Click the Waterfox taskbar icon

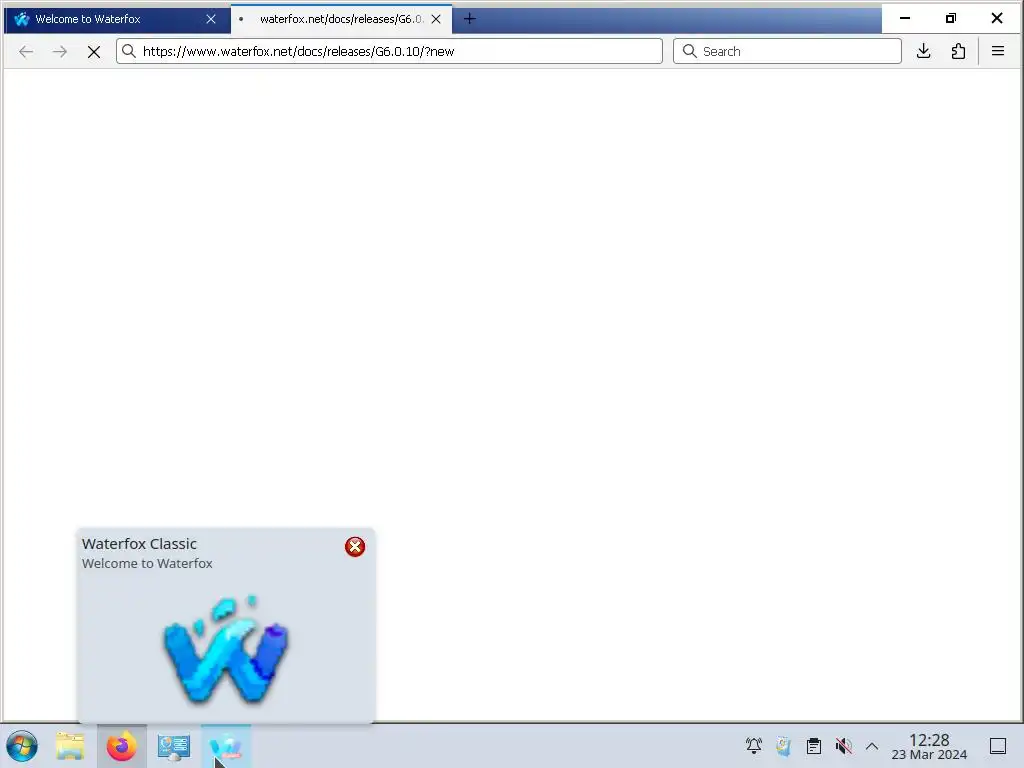[x=226, y=746]
